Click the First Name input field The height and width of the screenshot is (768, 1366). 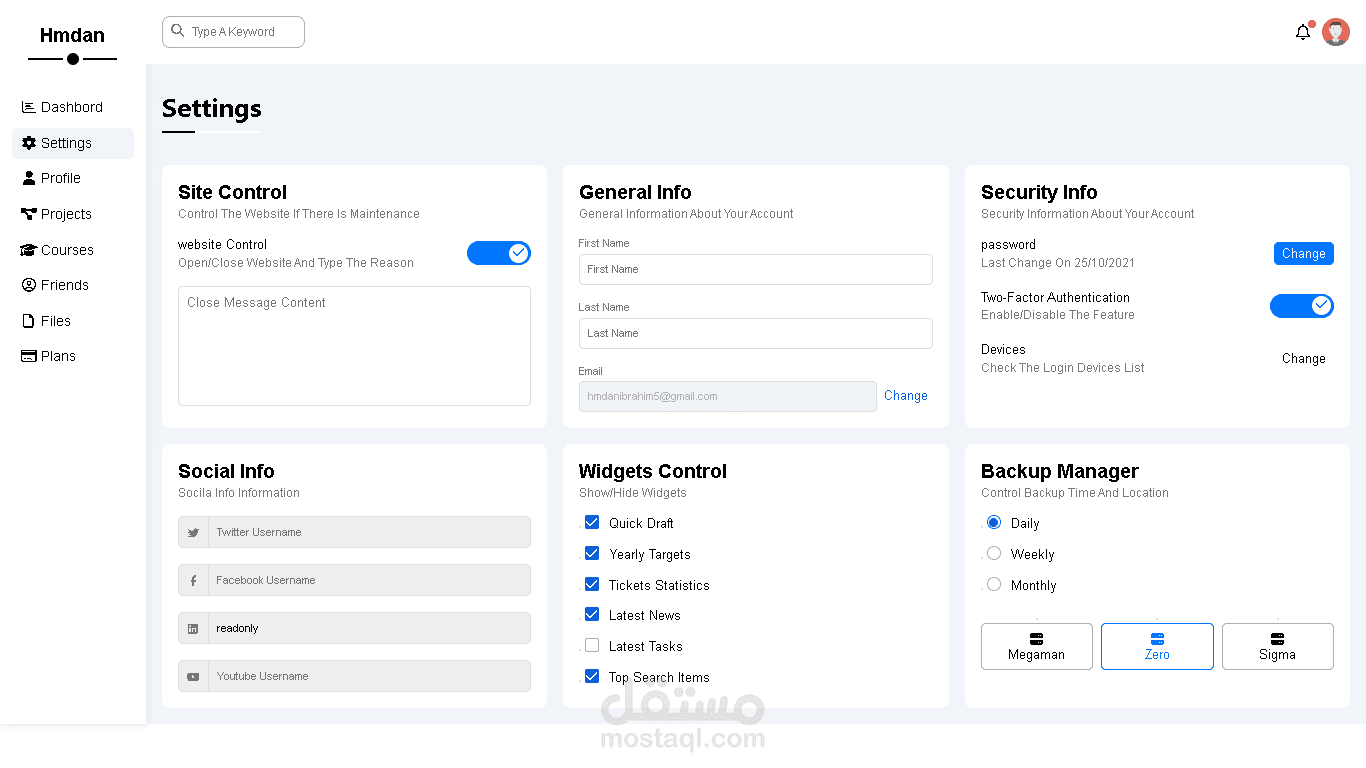click(756, 269)
